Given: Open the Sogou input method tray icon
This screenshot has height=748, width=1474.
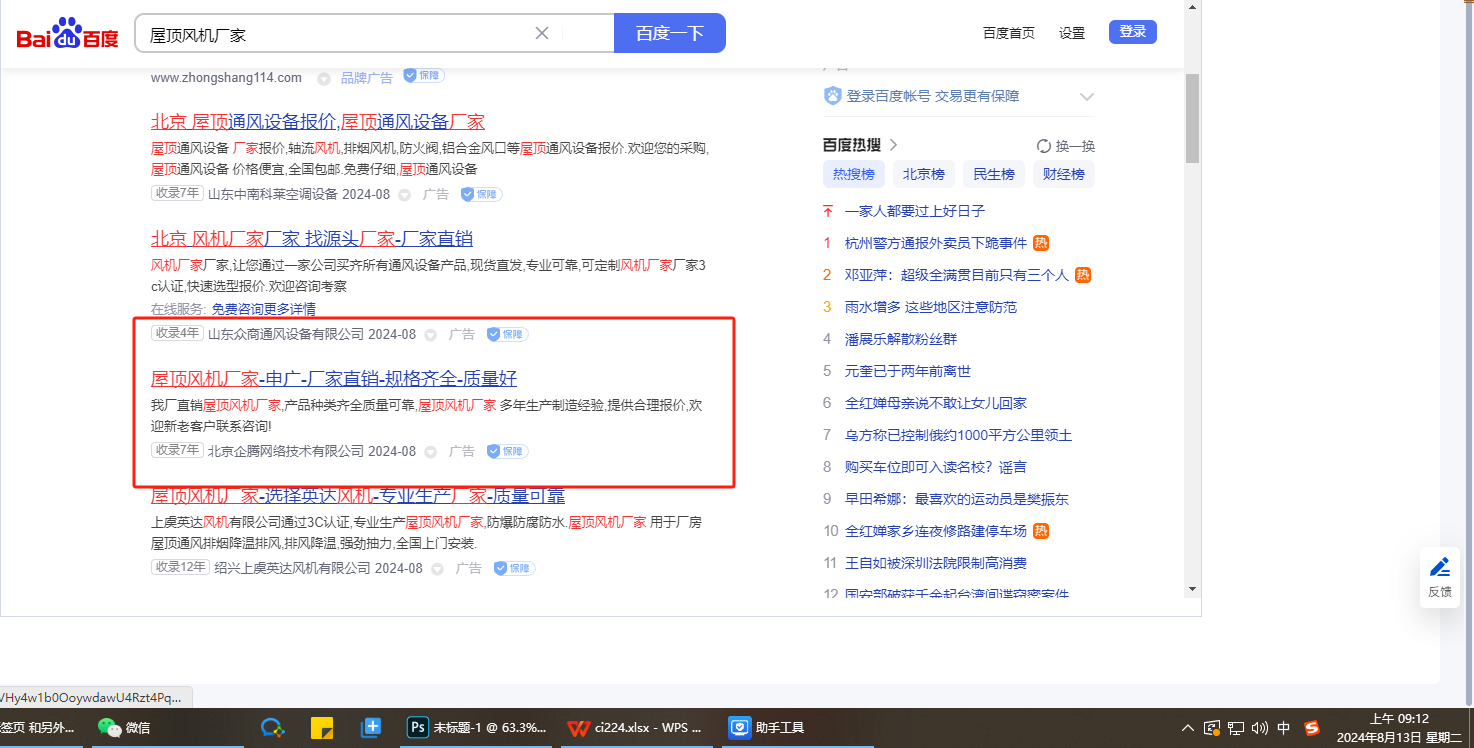Looking at the screenshot, I should (1312, 728).
